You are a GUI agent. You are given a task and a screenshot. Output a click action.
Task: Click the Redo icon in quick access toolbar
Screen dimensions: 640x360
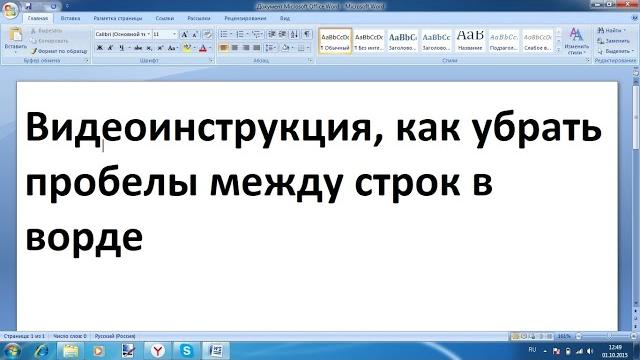pos(53,6)
